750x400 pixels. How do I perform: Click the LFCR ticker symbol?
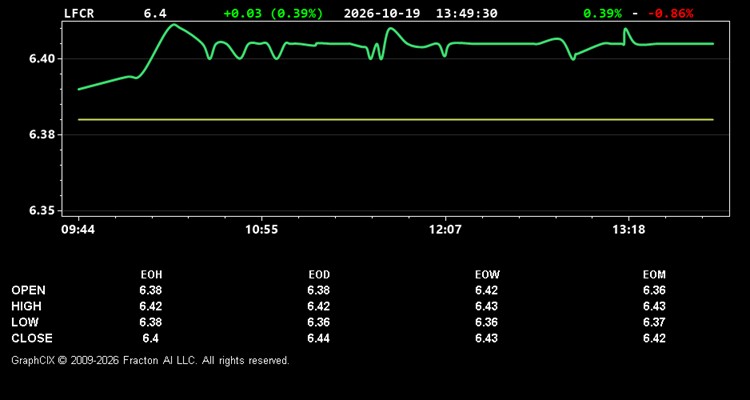point(79,13)
